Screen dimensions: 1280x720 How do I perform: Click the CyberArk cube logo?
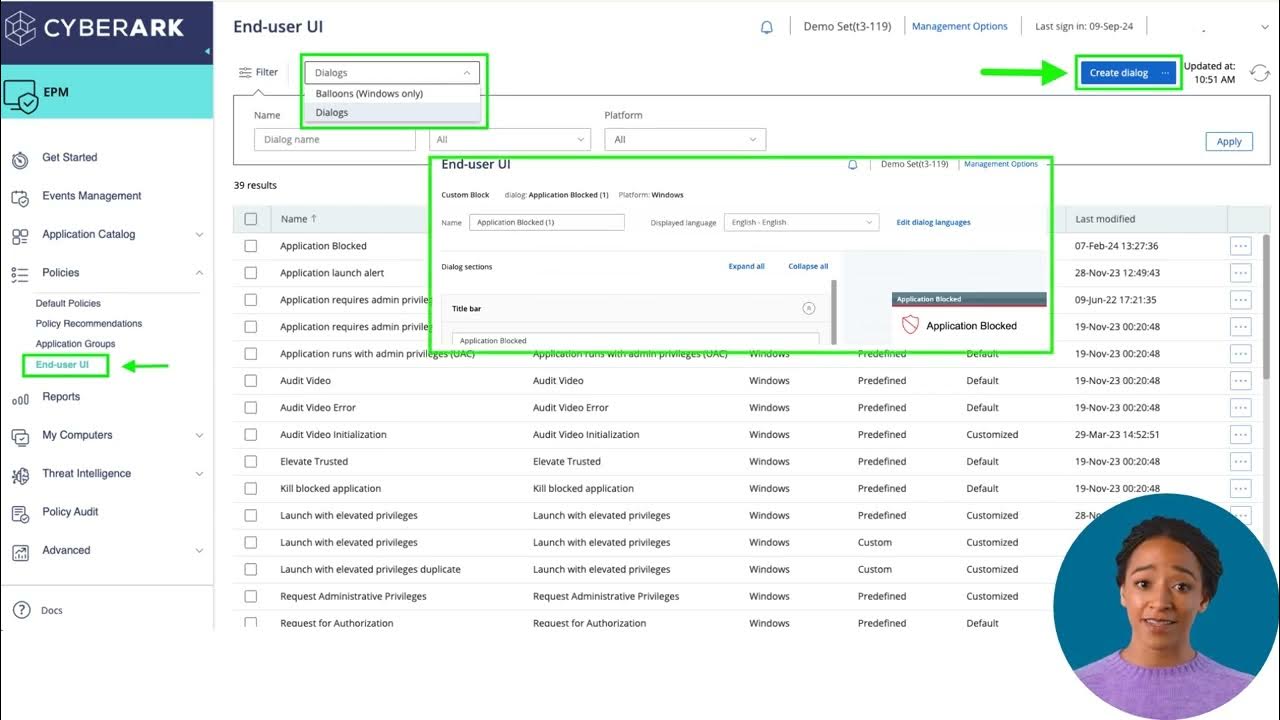pos(21,28)
